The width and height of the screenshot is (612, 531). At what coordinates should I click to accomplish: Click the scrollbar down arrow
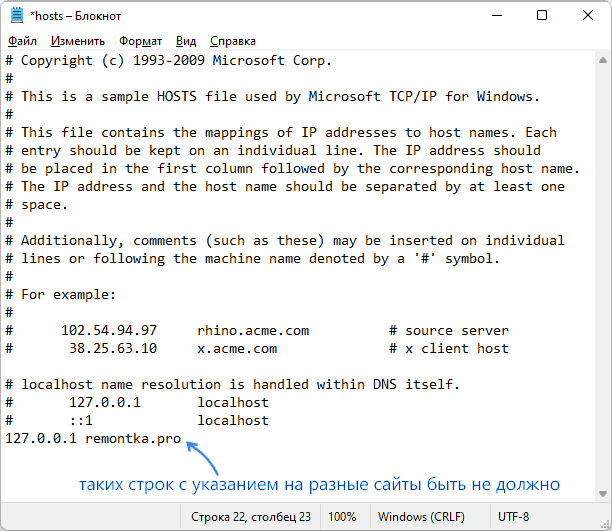(603, 494)
